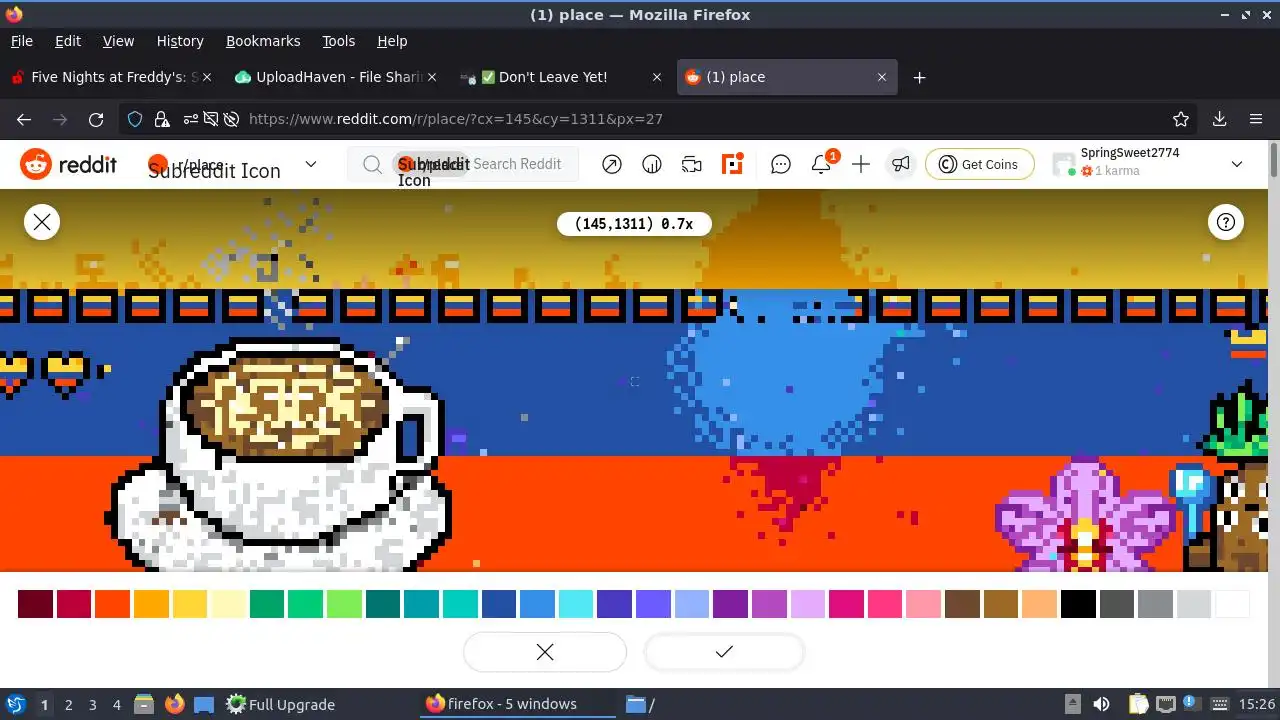Open Firefox downloads panel
The height and width of the screenshot is (720, 1280).
tap(1219, 119)
